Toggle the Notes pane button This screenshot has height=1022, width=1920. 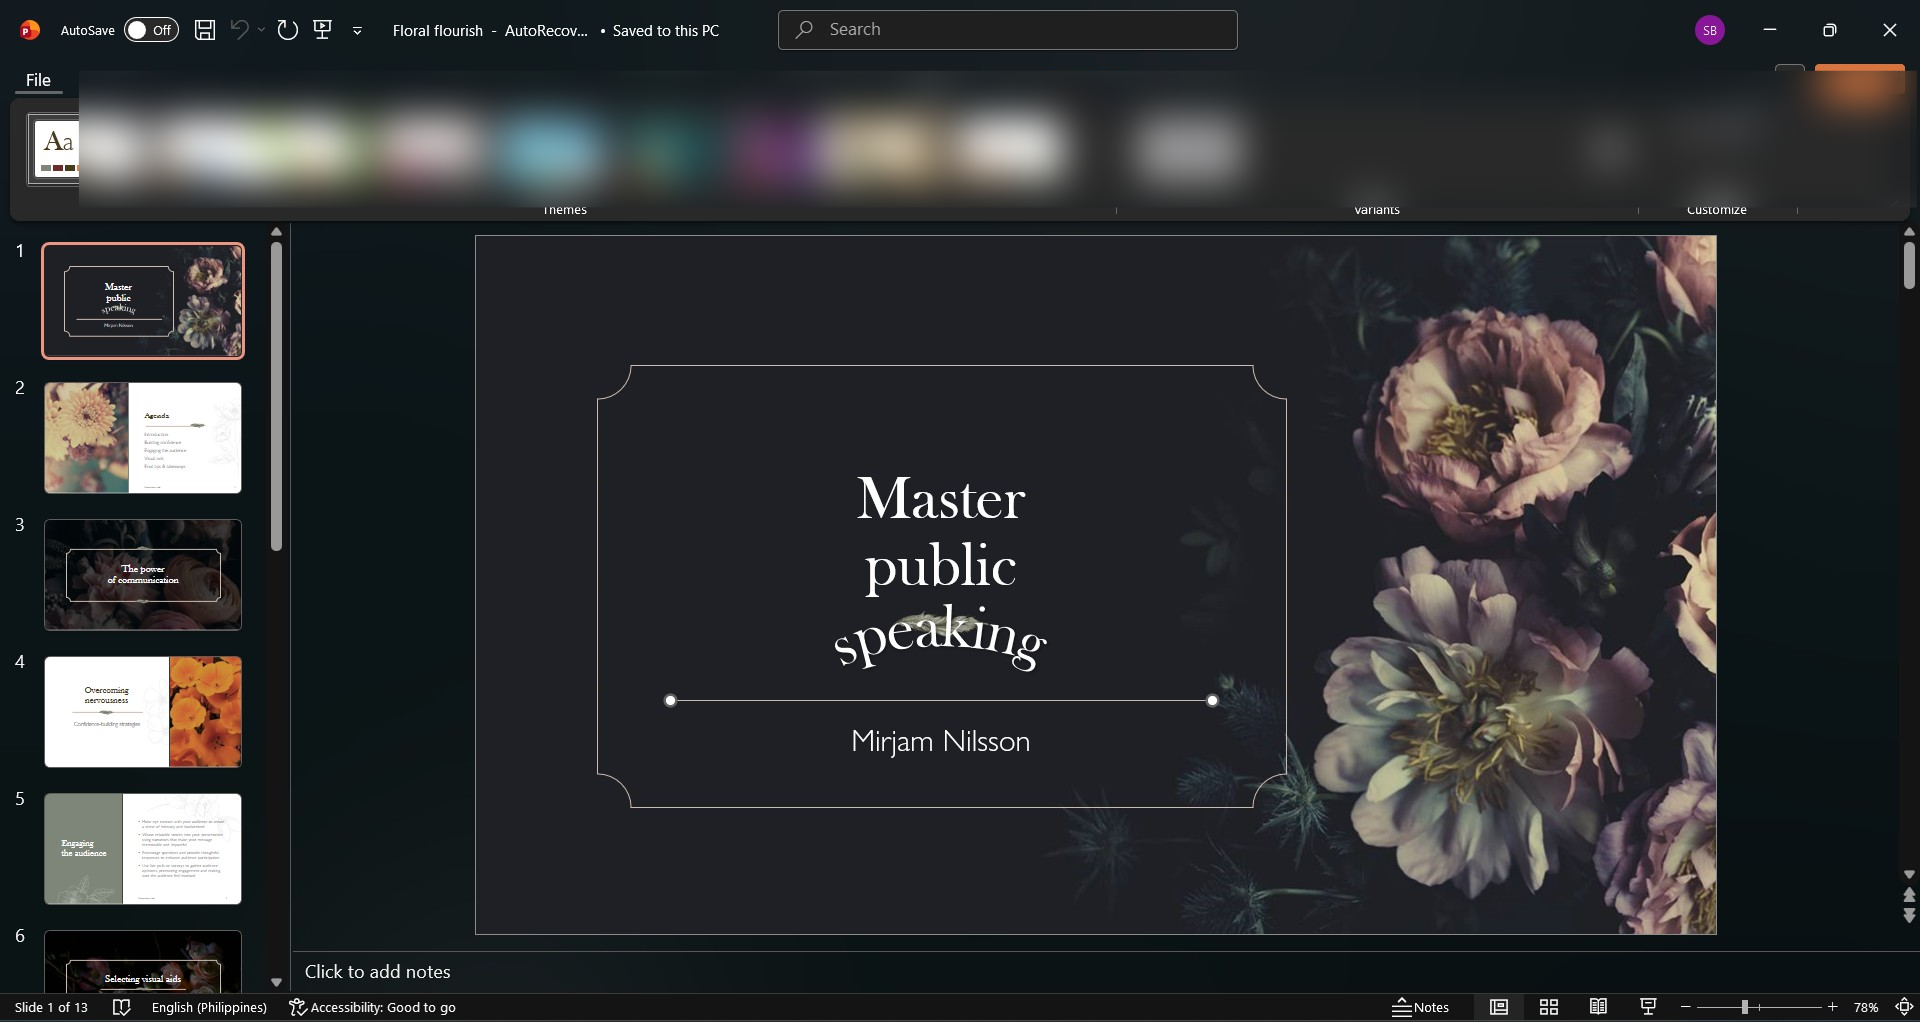1421,1007
